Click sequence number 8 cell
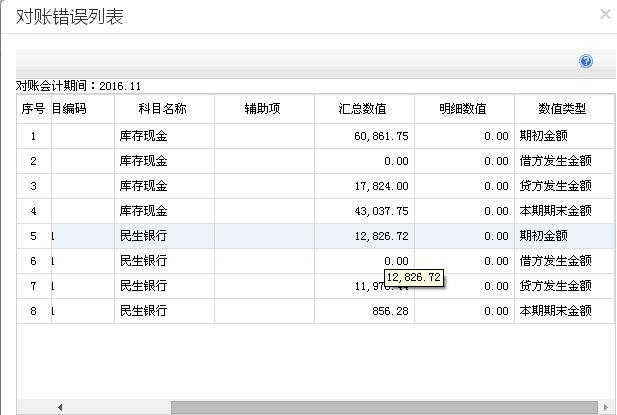This screenshot has height=415, width=617. [x=33, y=311]
